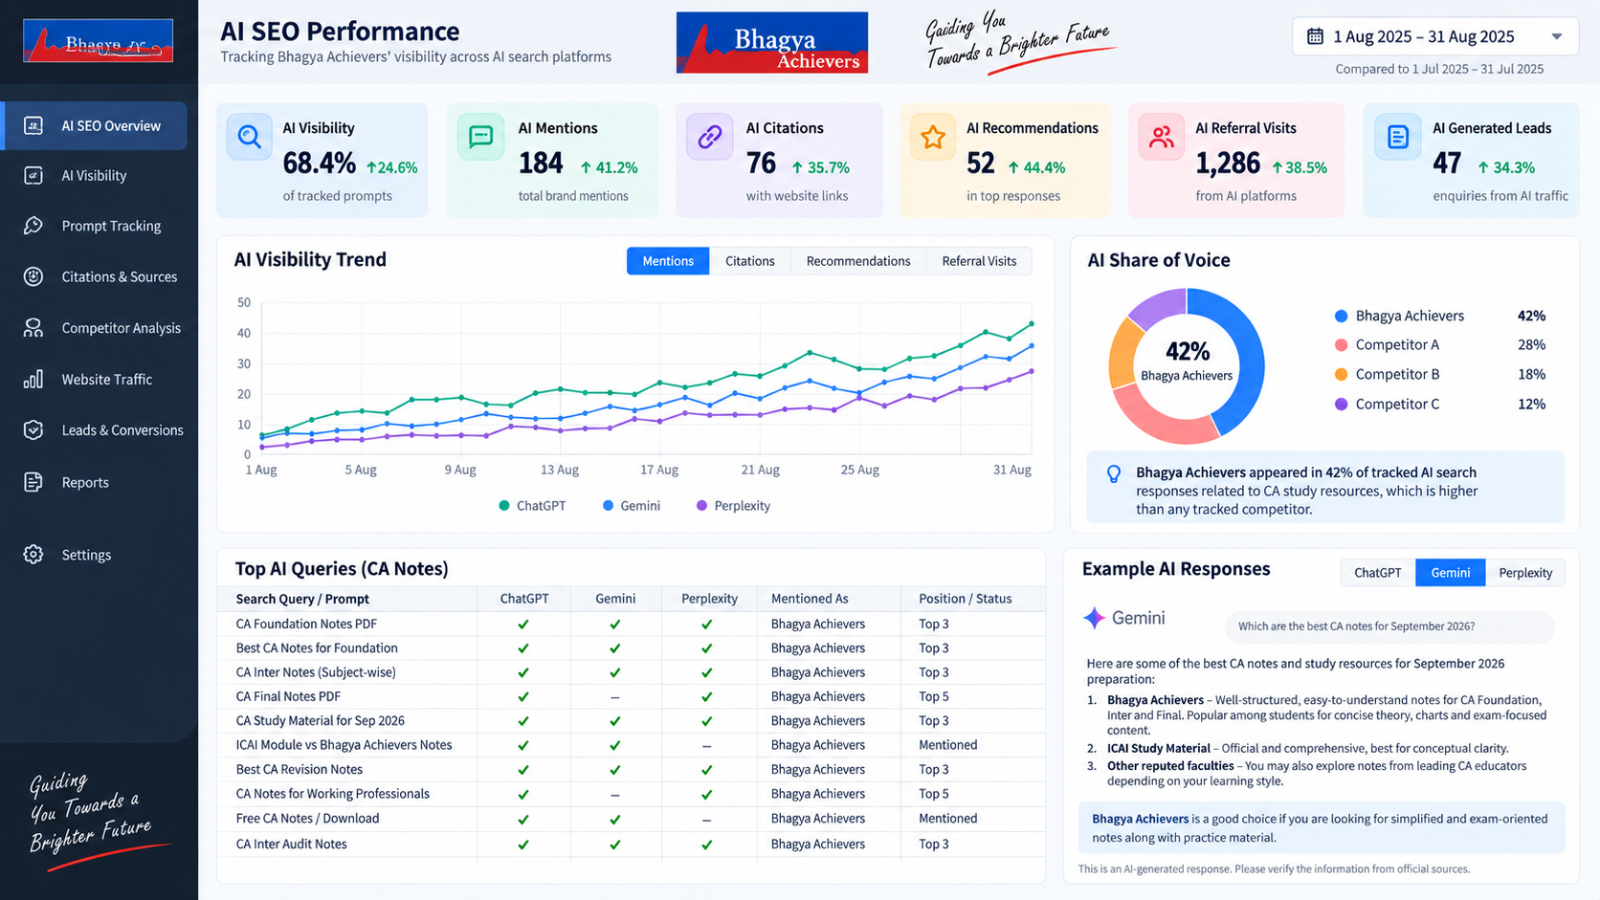1600x900 pixels.
Task: Click the document icon on AI Generated Leads card
Action: click(x=1398, y=137)
